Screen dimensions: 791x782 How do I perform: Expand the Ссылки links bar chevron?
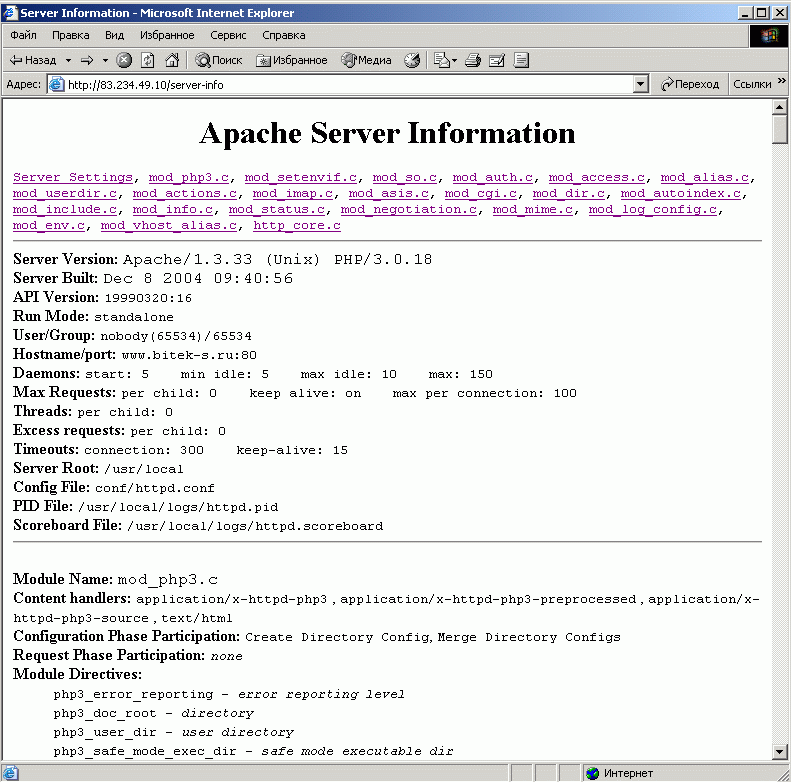click(782, 81)
